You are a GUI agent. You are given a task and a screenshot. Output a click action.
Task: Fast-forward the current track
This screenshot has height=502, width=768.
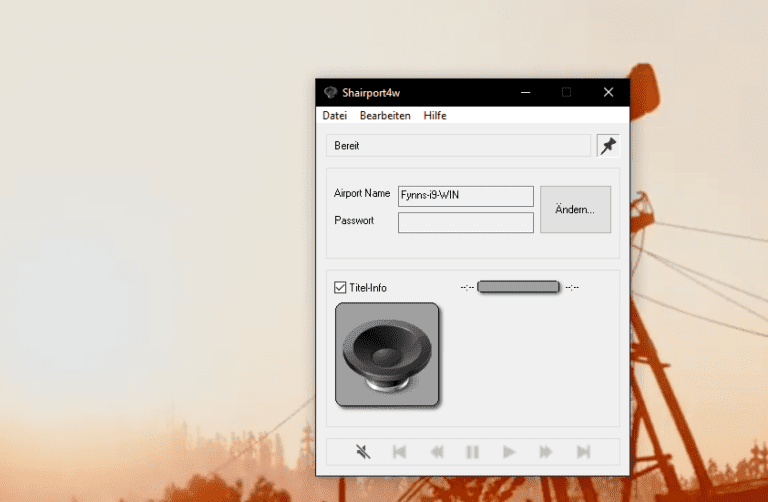[546, 452]
